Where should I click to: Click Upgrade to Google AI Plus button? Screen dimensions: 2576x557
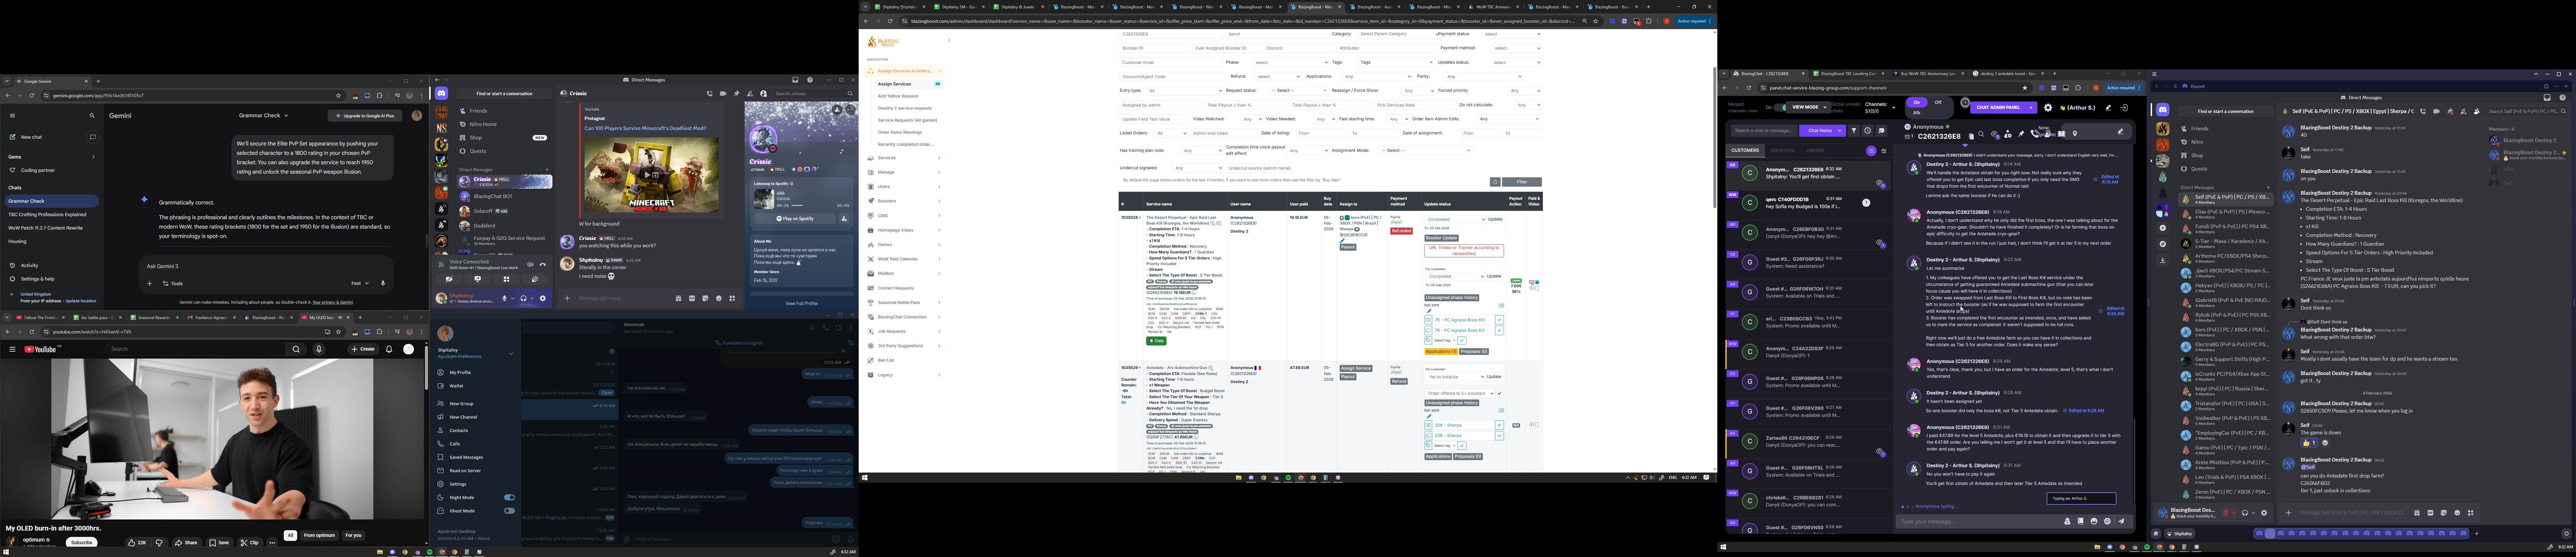point(365,116)
